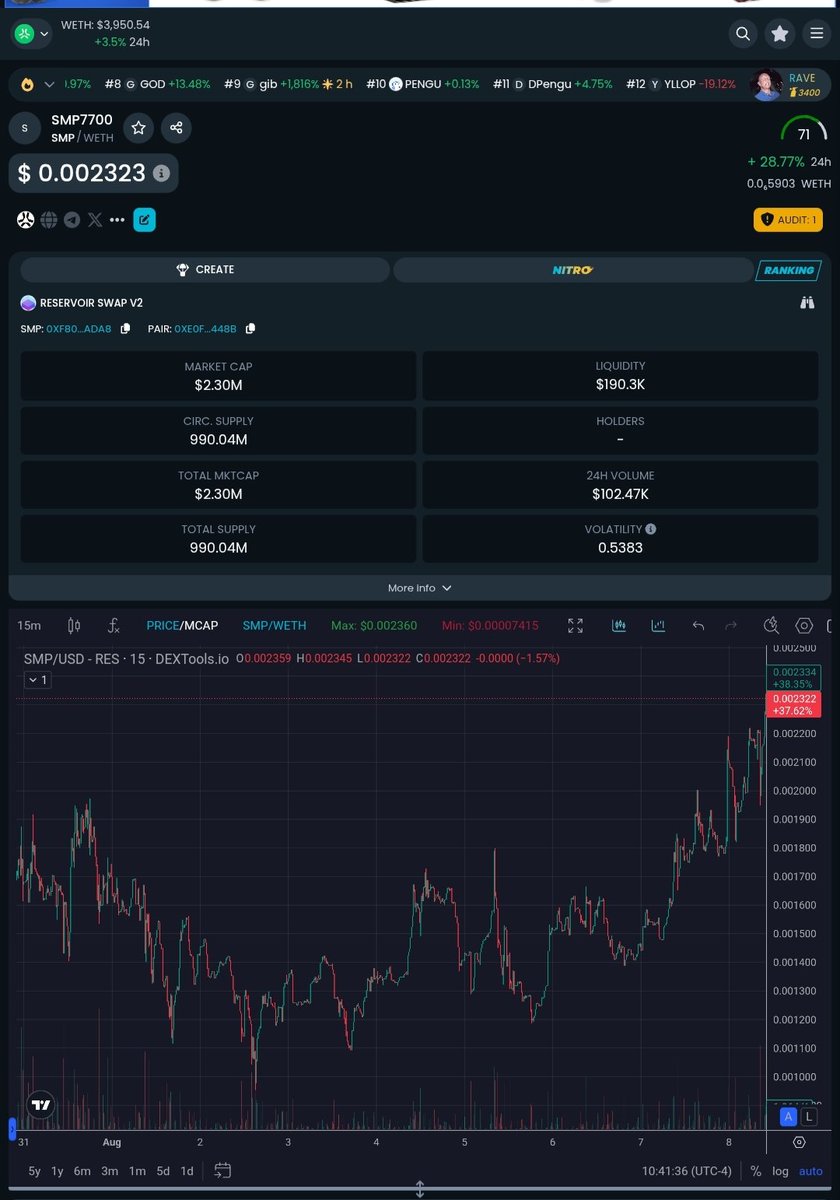Screen dimensions: 840x1200
Task: Set the chart range to 6m
Action: pos(83,1171)
